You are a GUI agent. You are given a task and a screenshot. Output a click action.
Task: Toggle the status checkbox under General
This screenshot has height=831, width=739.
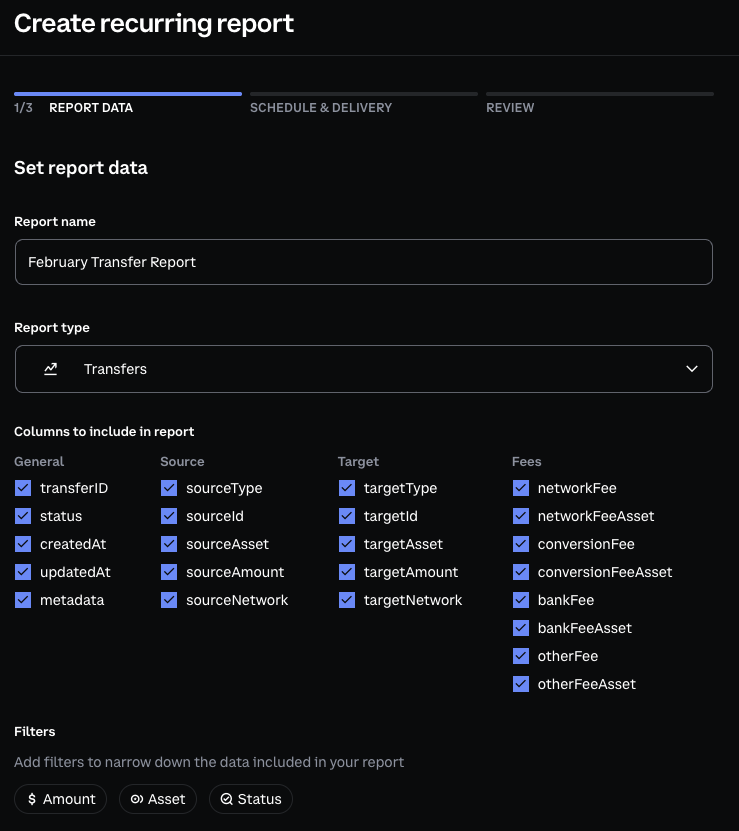coord(23,516)
